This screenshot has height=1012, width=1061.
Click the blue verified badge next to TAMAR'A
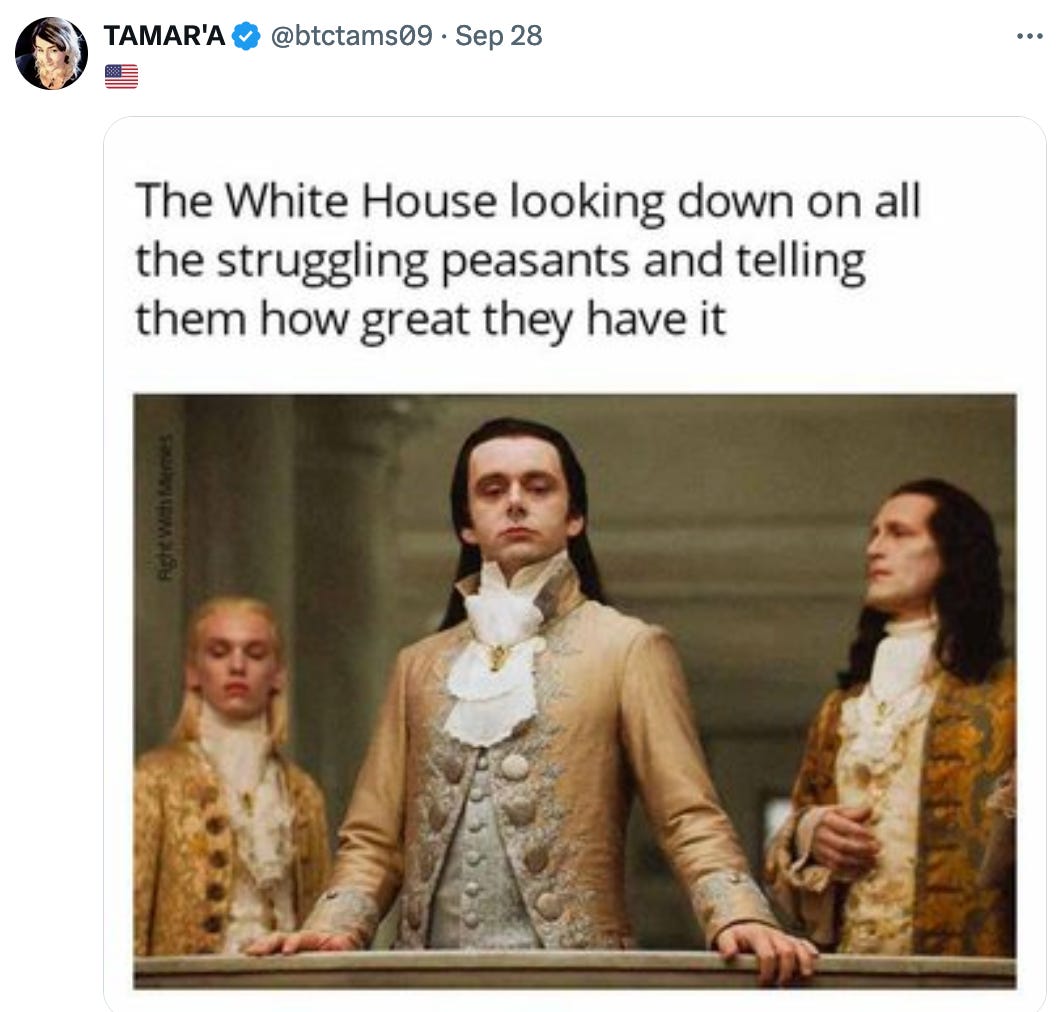(x=246, y=37)
